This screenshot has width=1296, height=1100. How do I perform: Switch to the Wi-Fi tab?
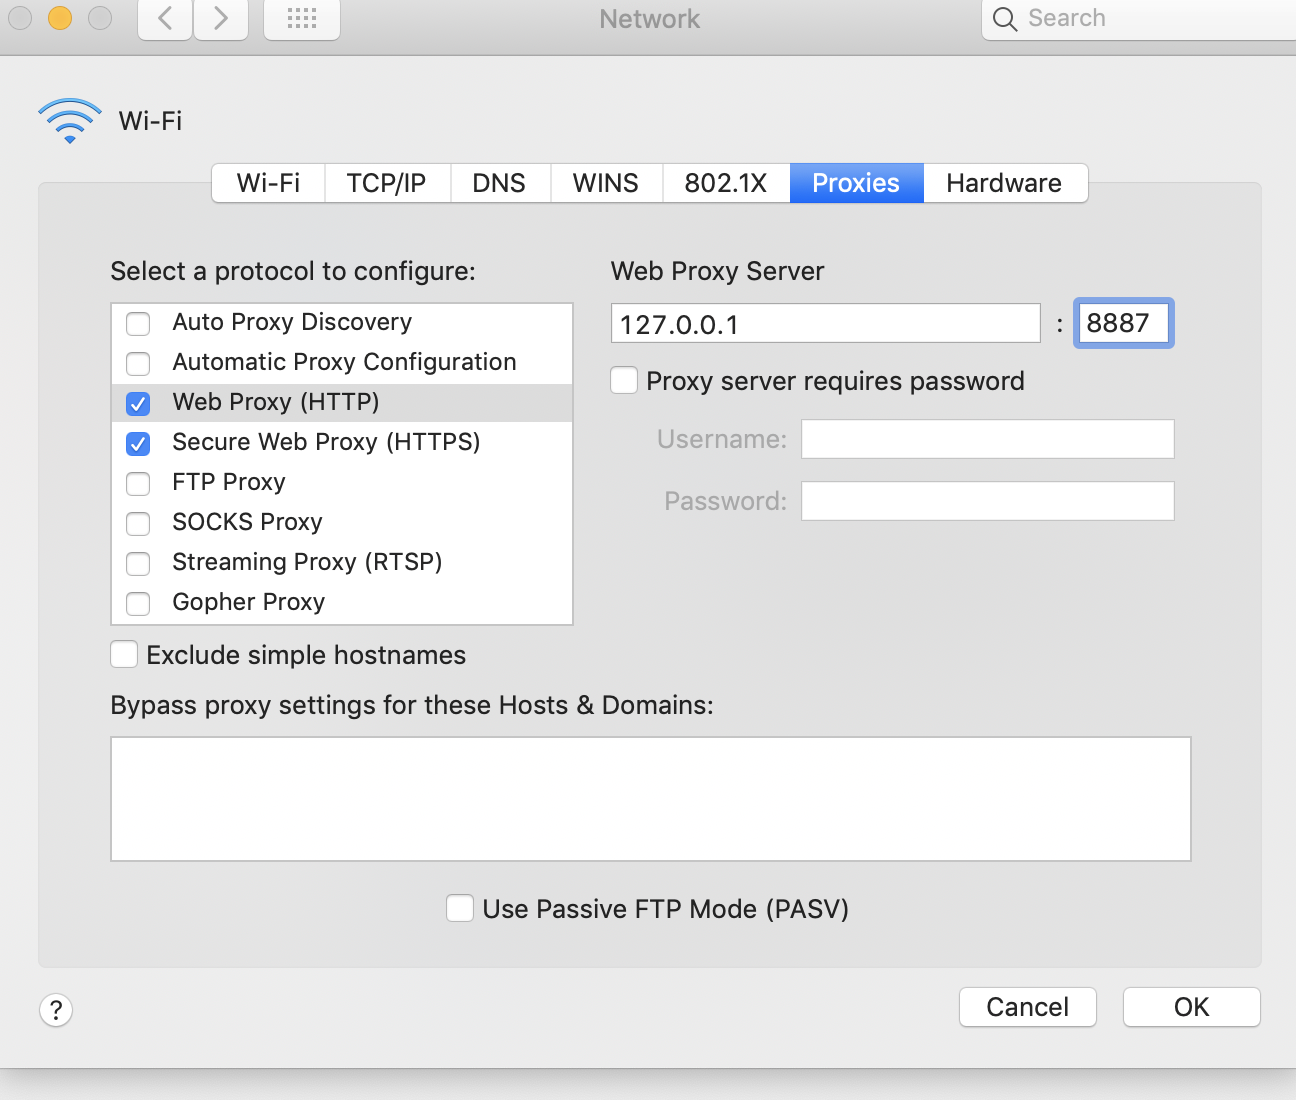coord(268,183)
